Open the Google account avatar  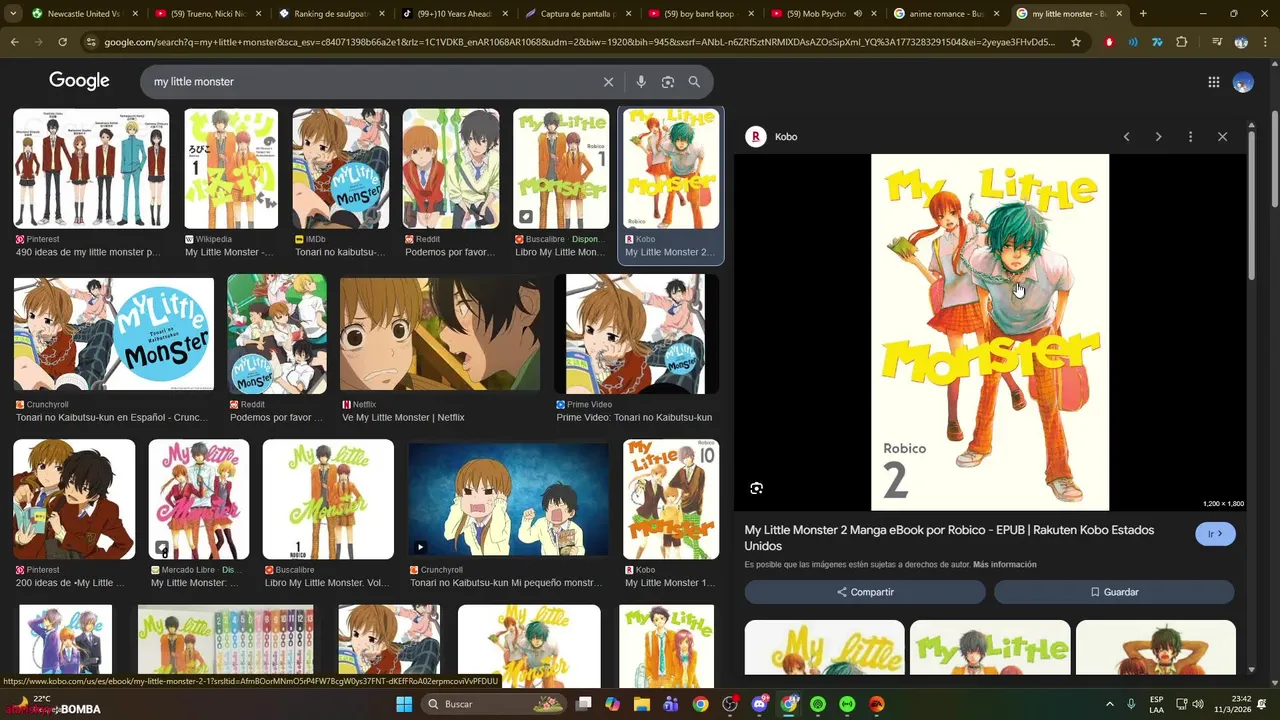pyautogui.click(x=1243, y=82)
